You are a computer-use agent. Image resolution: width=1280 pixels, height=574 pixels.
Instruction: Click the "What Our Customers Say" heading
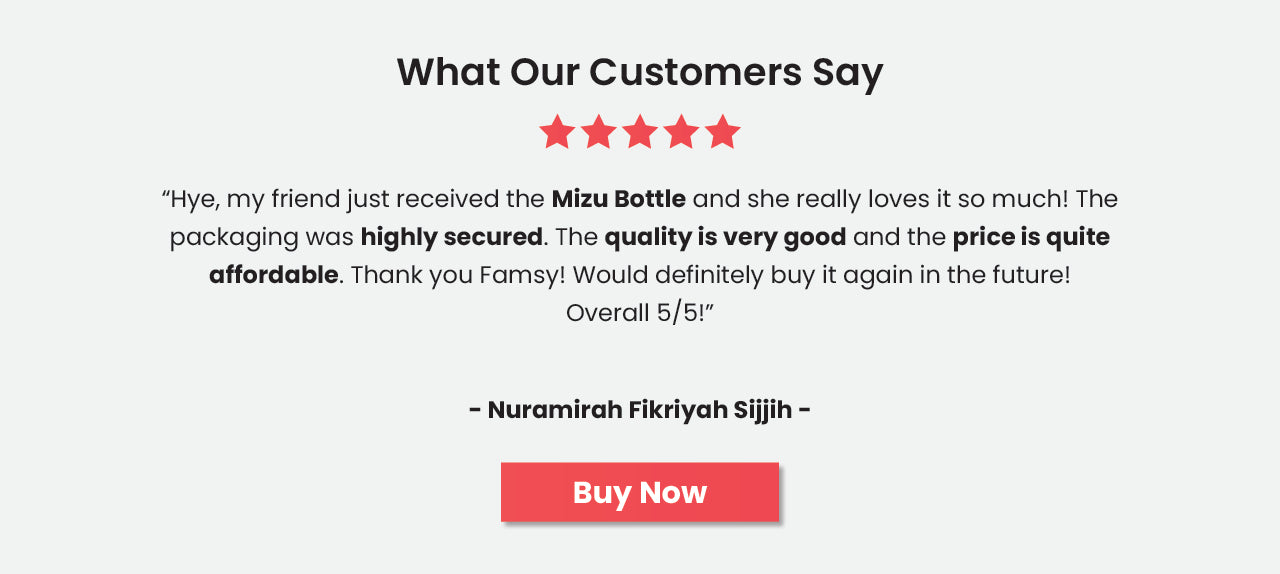tap(640, 72)
